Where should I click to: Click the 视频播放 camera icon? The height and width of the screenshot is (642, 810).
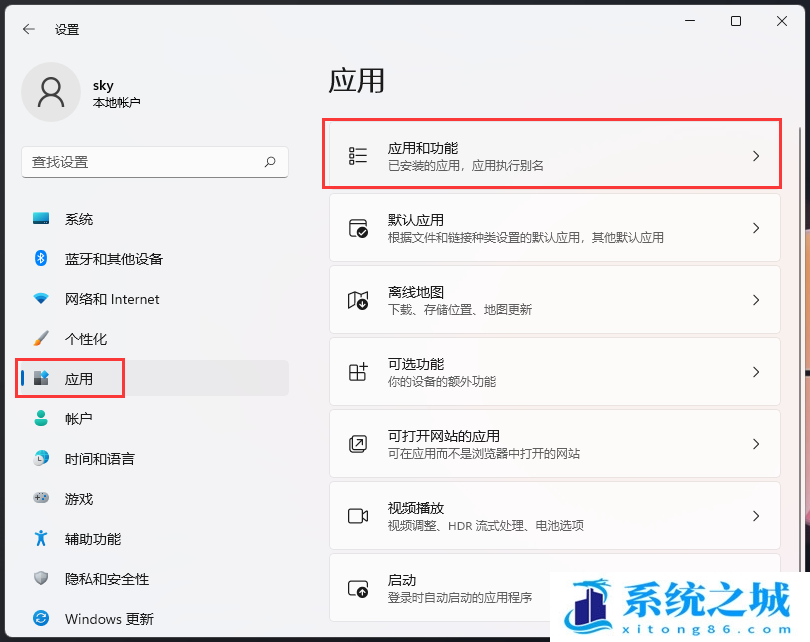tap(358, 516)
